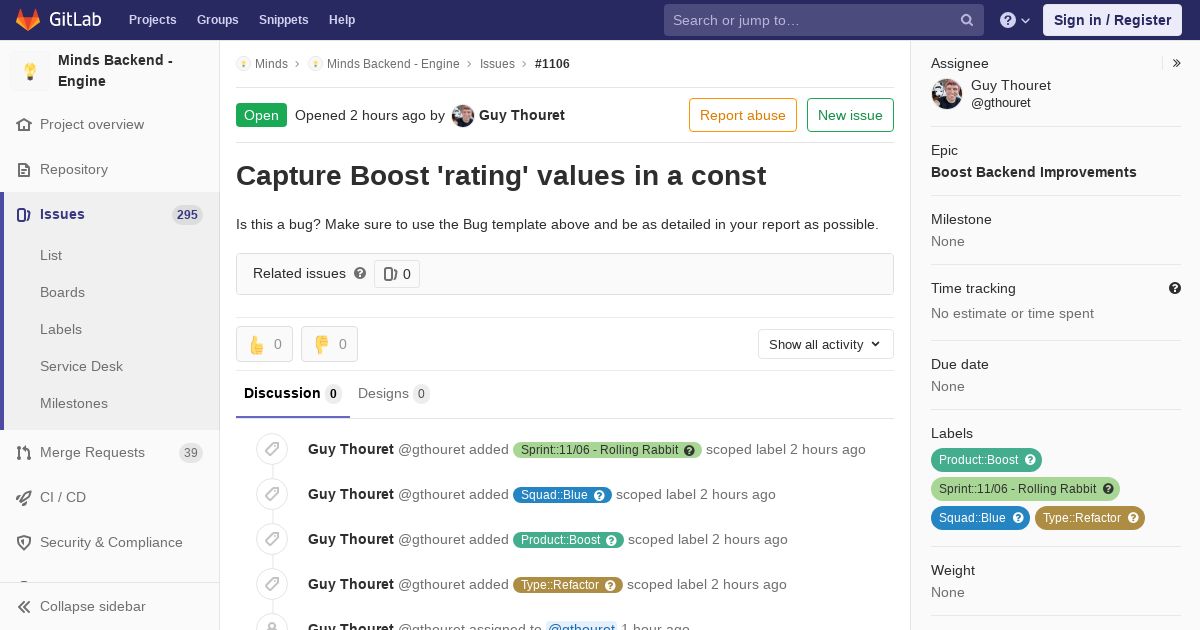Click the Guy Thouret author link
1200x630 pixels.
point(522,115)
